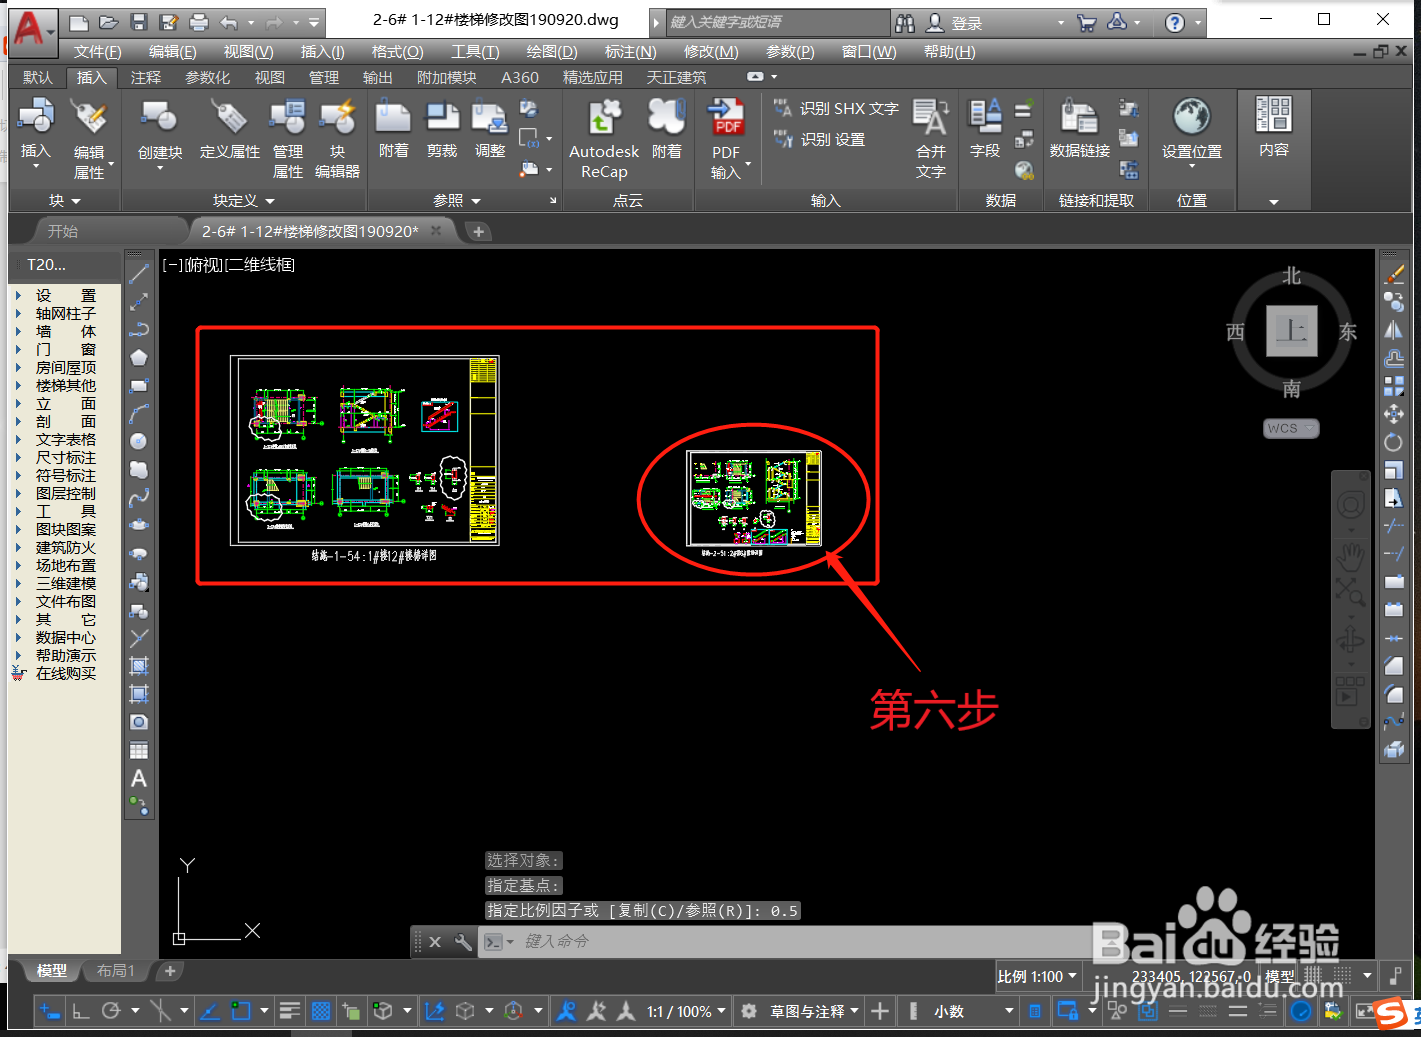Switch to the 默认 ribbon tab
This screenshot has width=1421, height=1037.
[x=38, y=77]
